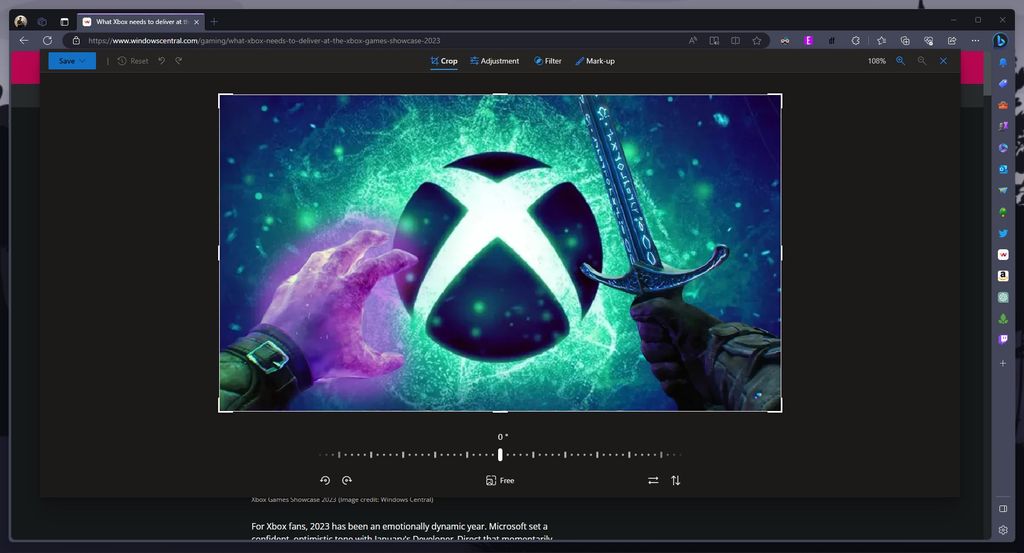
Task: Zoom out of the image
Action: coord(922,61)
